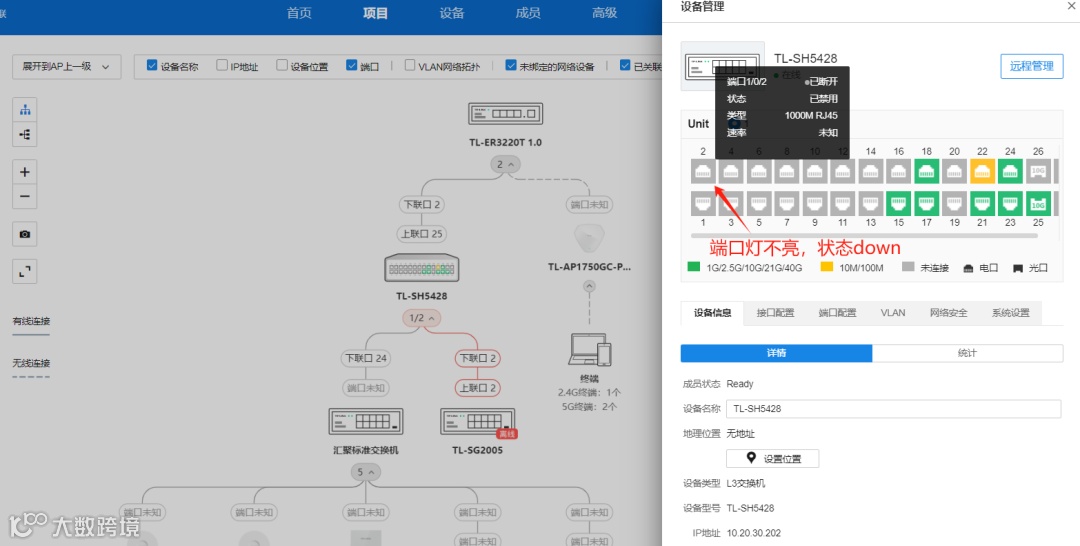The width and height of the screenshot is (1080, 546).
Task: Select the 汇聚标准交换机 switch icon
Action: [x=366, y=421]
